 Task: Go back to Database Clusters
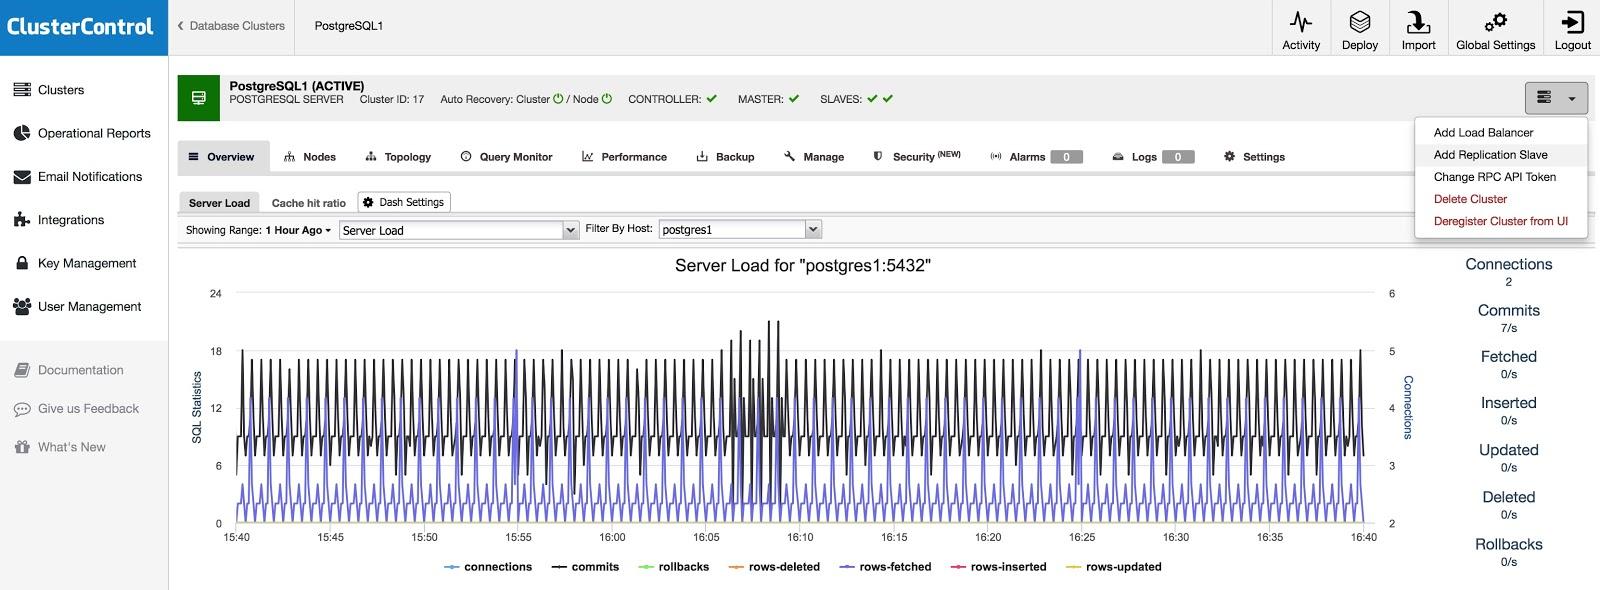click(x=231, y=26)
